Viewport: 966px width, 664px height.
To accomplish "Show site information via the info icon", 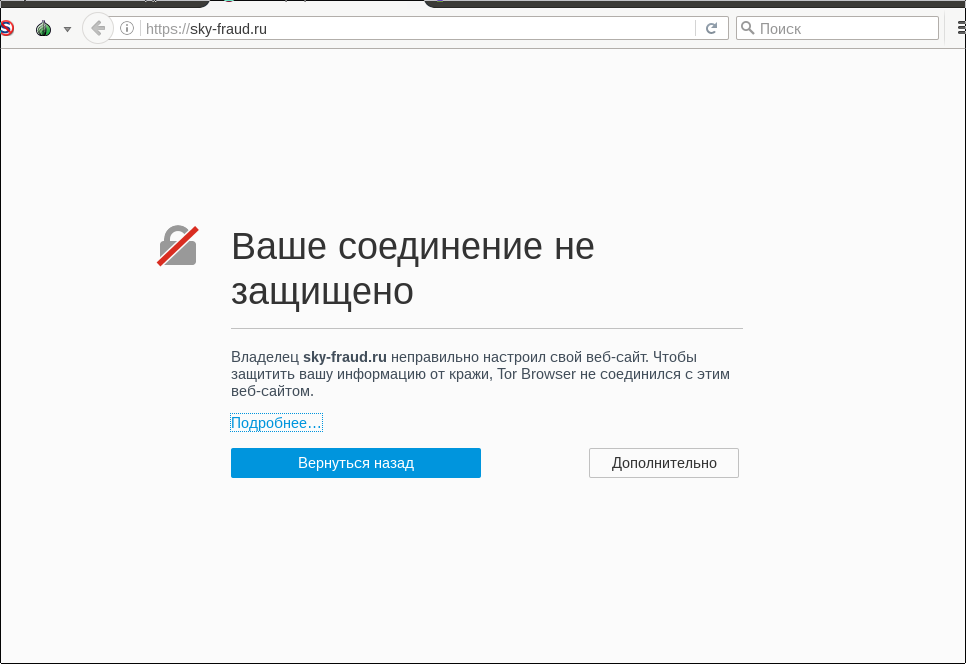I will (x=127, y=28).
